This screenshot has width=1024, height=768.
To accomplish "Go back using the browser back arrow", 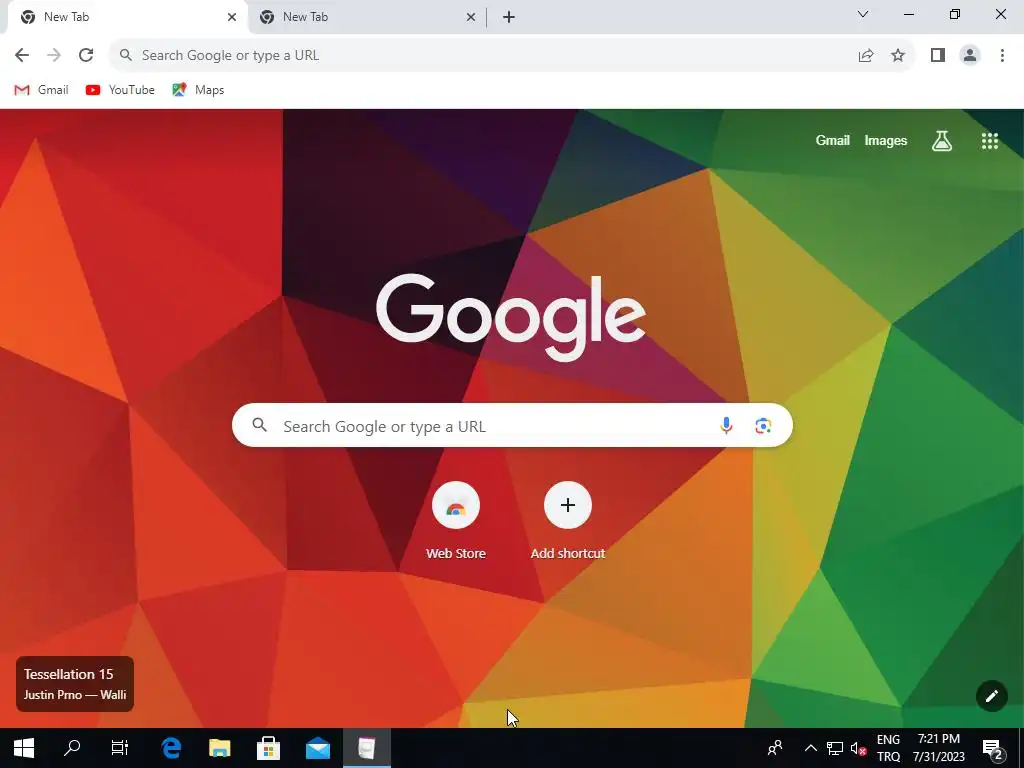I will click(22, 56).
